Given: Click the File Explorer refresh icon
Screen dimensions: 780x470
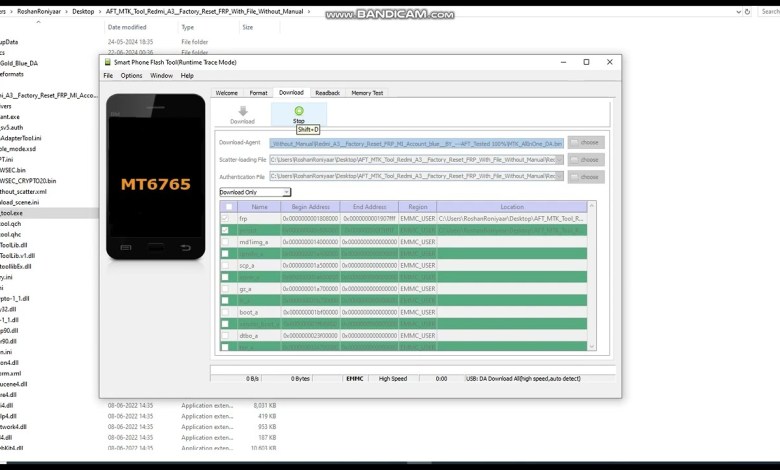Looking at the screenshot, I should pyautogui.click(x=747, y=11).
